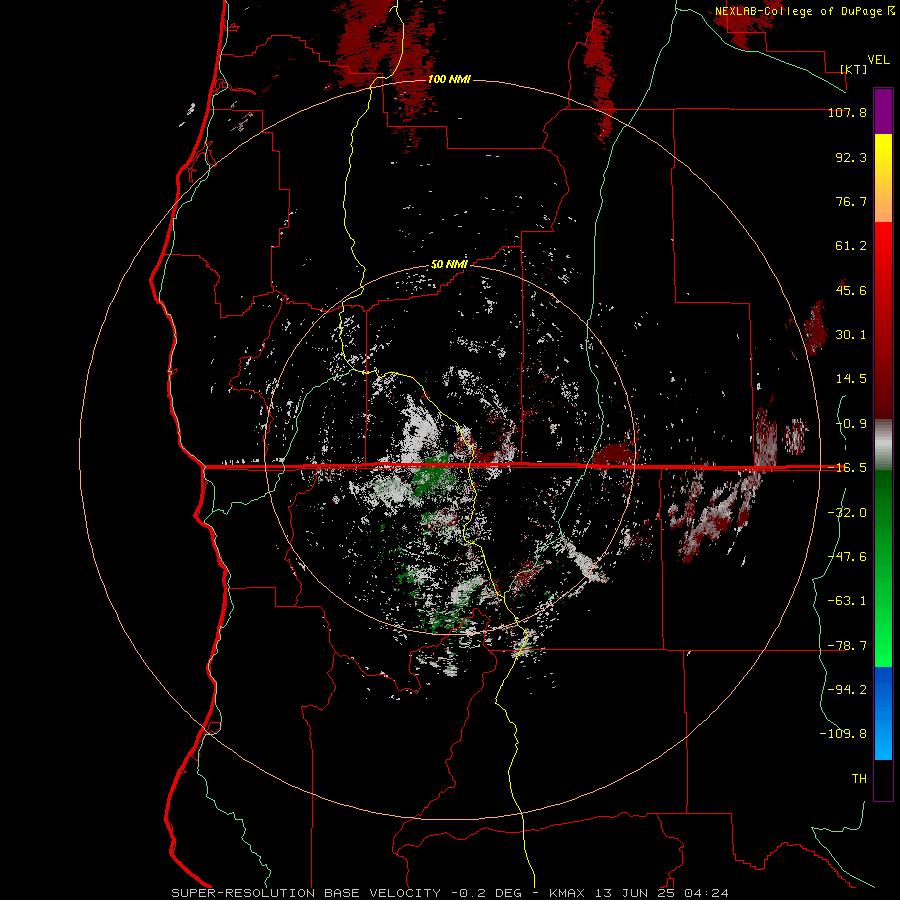Click the 76.7 velocity scale value

pyautogui.click(x=851, y=201)
